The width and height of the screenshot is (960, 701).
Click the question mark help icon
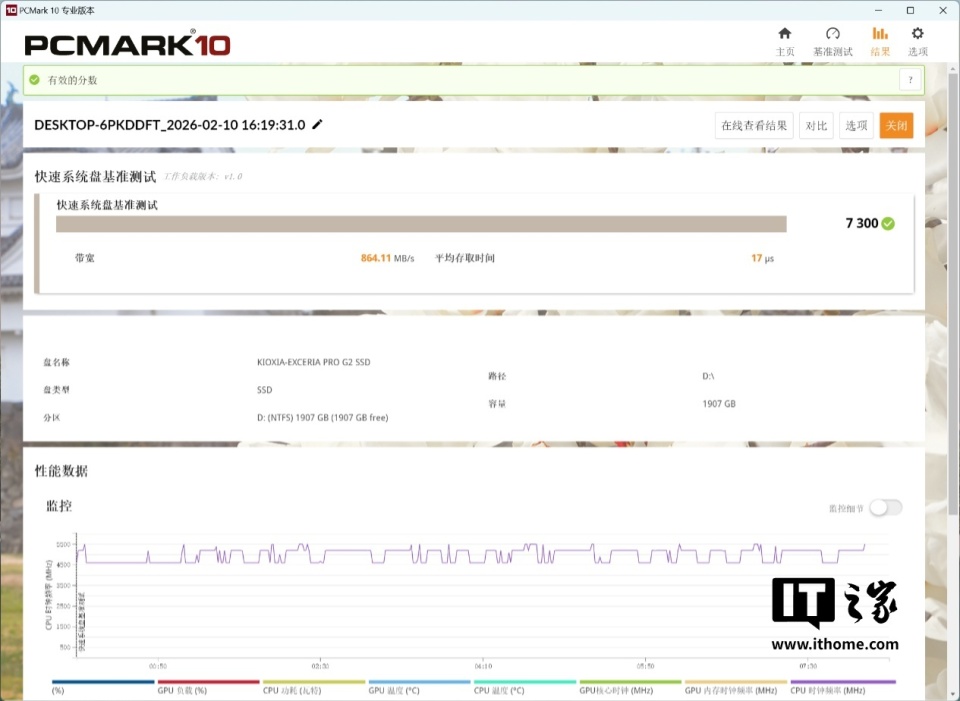coord(910,80)
